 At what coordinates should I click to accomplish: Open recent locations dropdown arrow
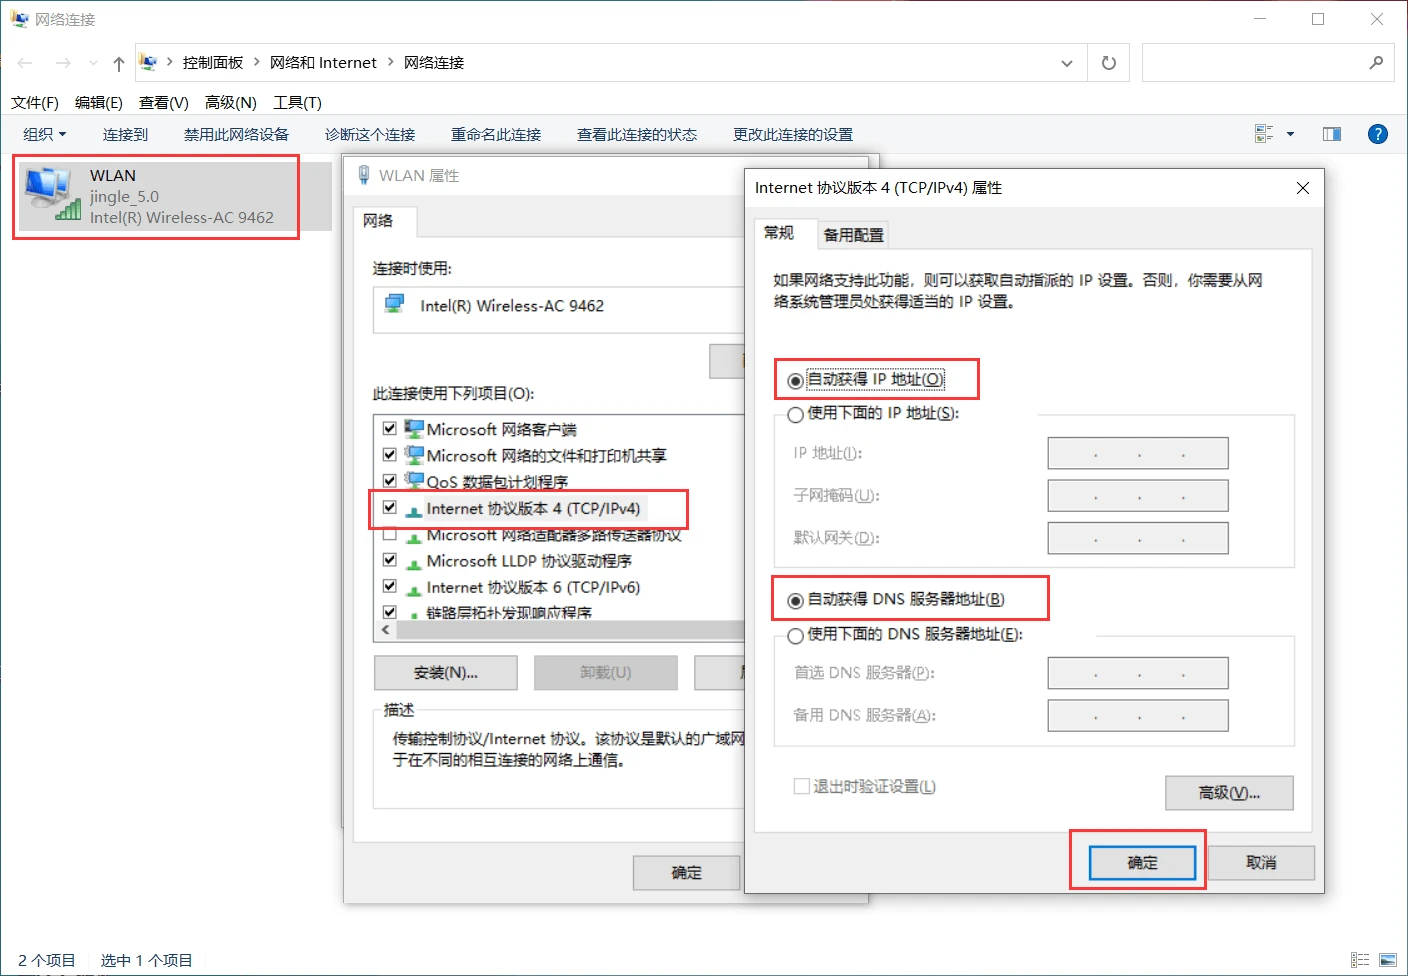pos(93,63)
